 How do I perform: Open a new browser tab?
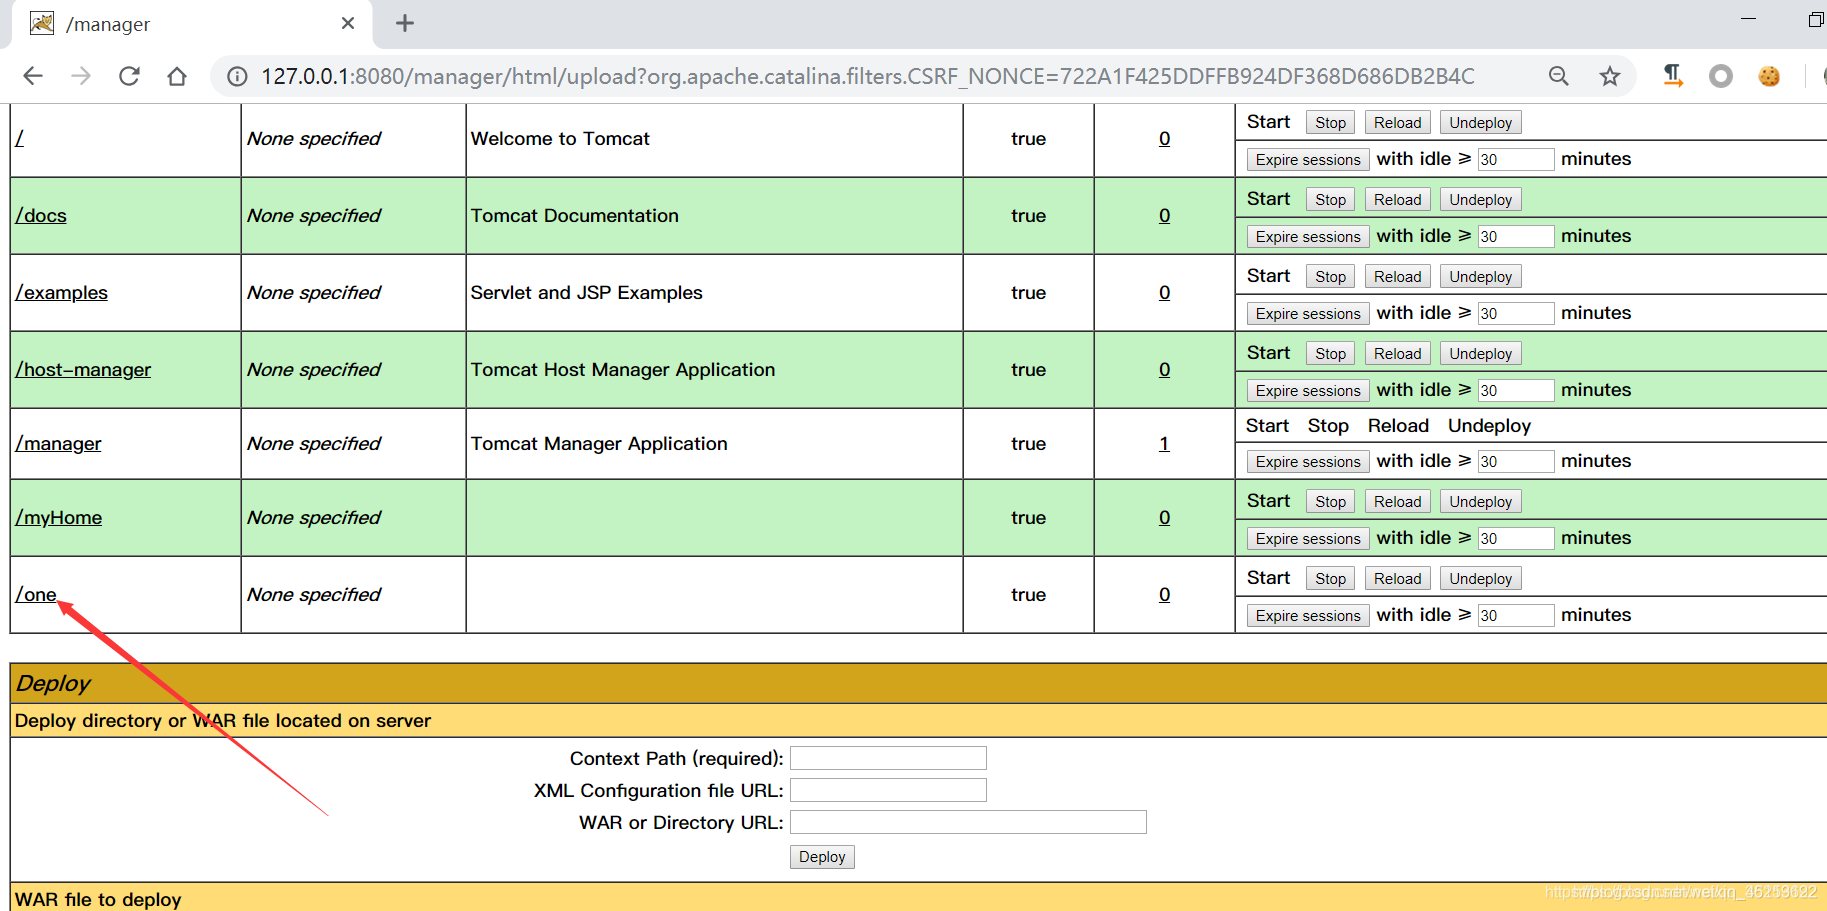click(405, 23)
